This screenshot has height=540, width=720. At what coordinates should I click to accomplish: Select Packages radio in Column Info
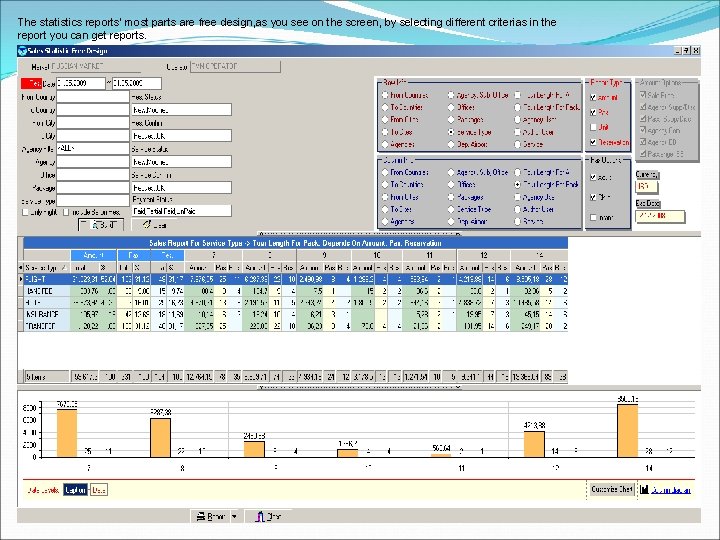coord(451,197)
